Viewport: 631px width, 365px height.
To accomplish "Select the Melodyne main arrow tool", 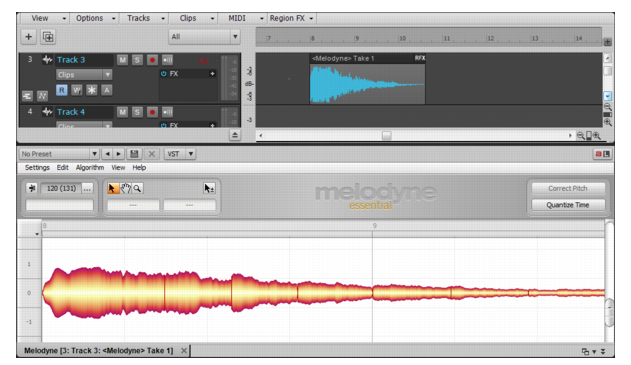I will point(113,188).
